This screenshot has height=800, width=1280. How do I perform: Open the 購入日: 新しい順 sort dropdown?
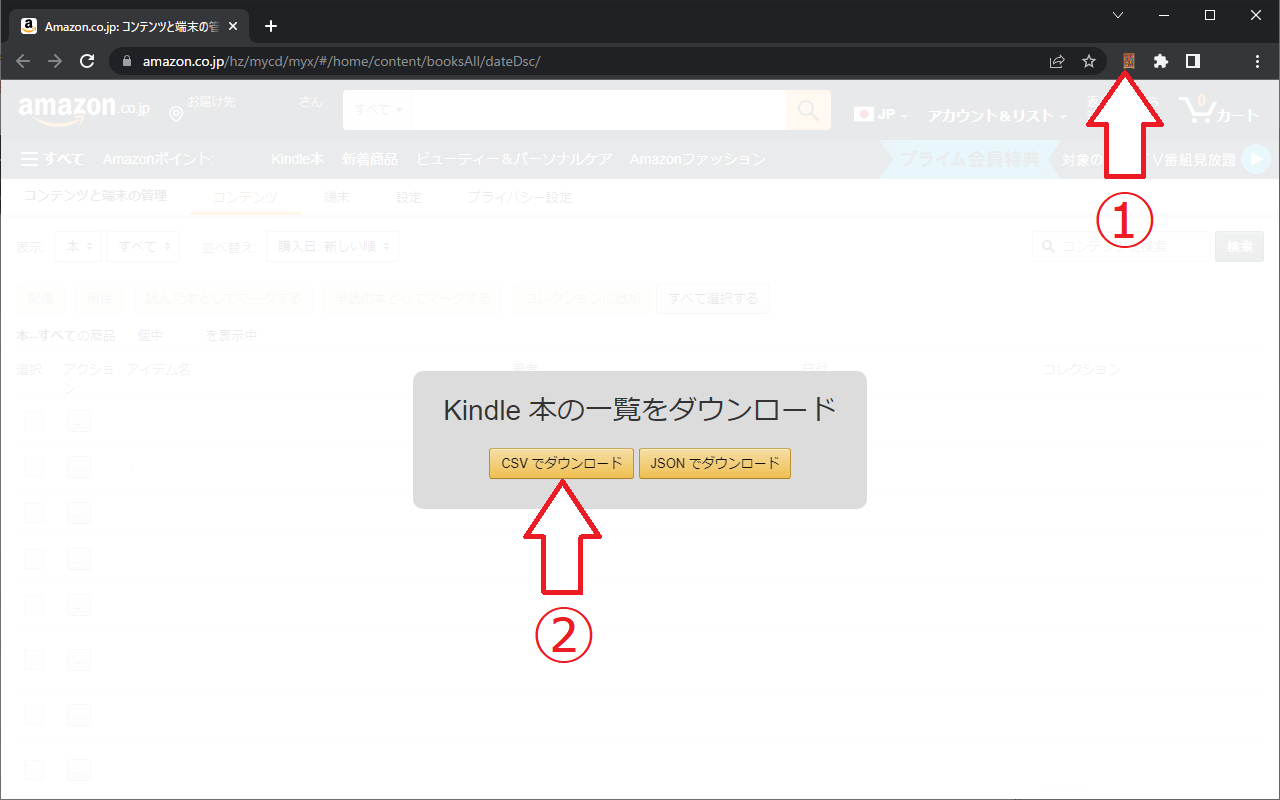332,246
